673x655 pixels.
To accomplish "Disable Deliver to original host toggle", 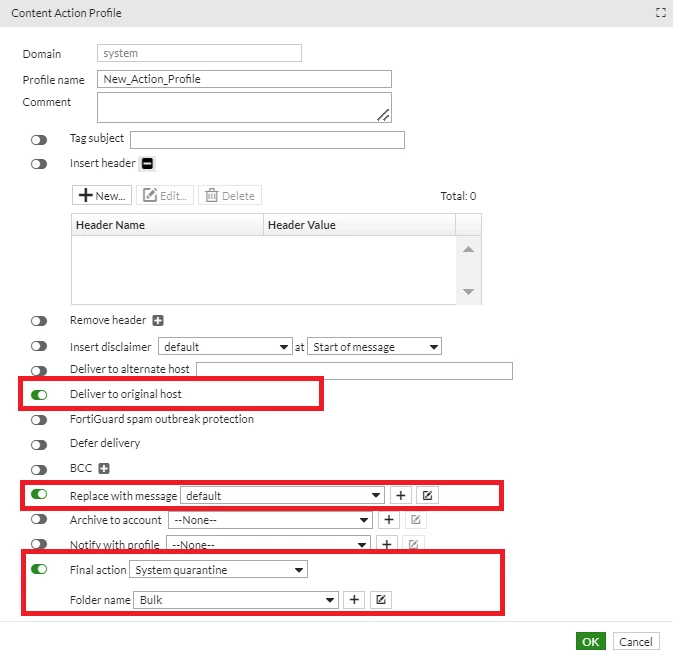I will click(x=39, y=395).
